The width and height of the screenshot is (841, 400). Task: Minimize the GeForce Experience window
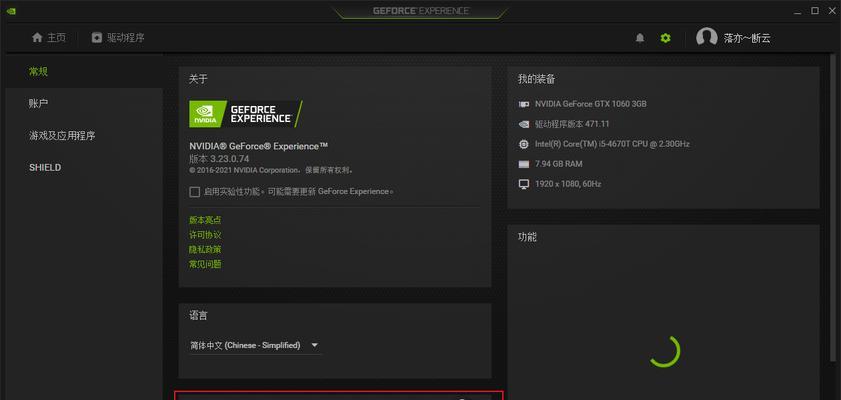[x=798, y=11]
